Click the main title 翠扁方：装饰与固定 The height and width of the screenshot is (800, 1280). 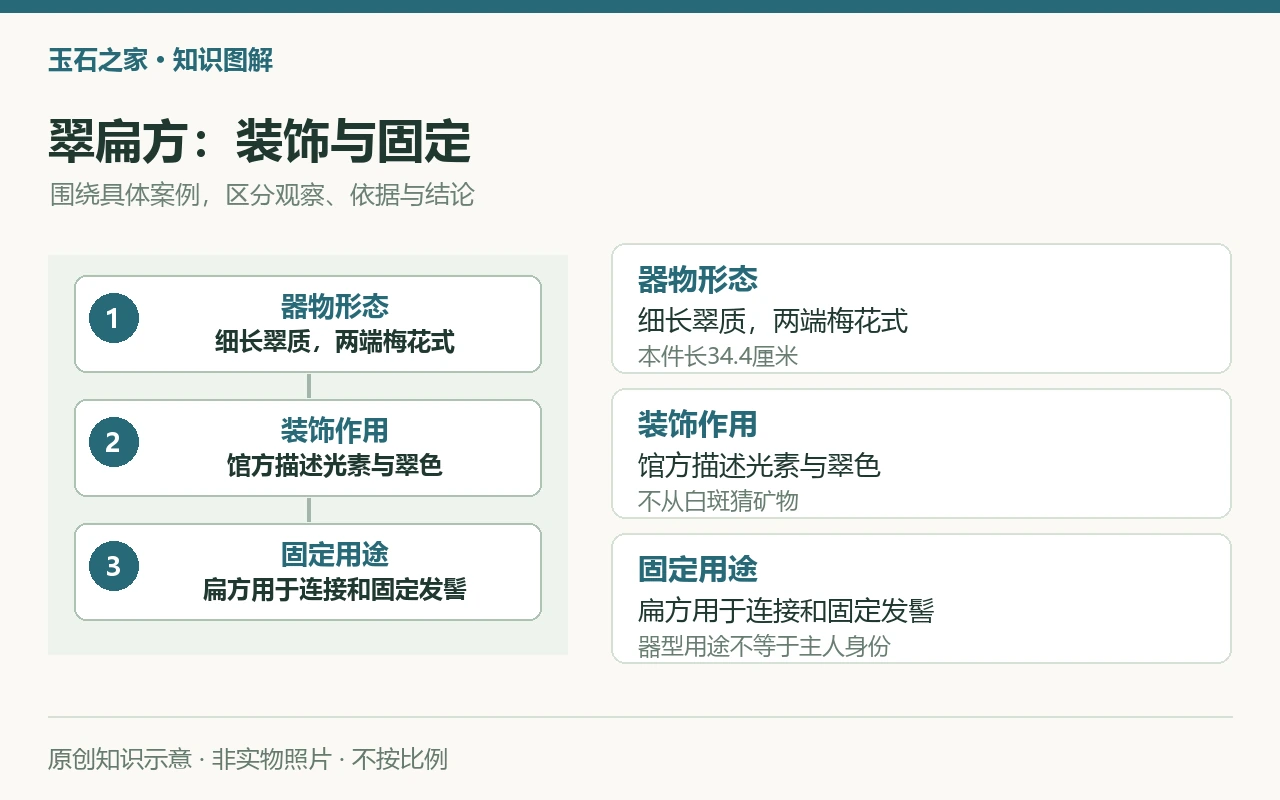[x=259, y=141]
